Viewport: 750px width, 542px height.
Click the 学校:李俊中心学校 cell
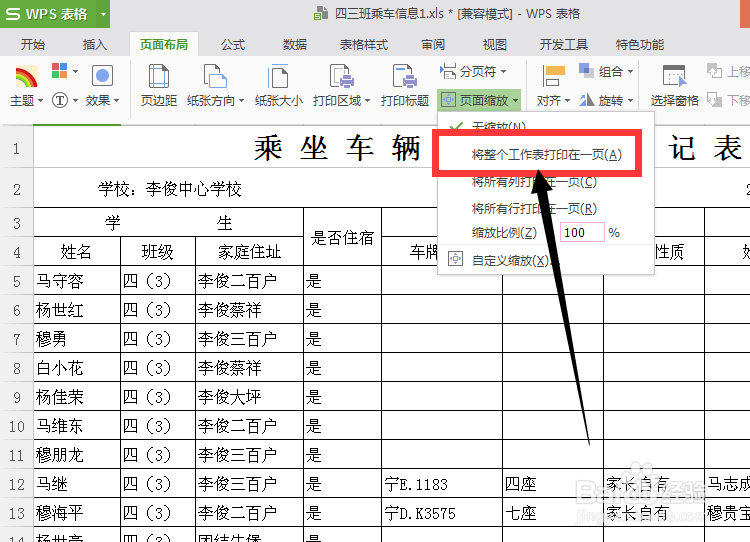coord(169,189)
